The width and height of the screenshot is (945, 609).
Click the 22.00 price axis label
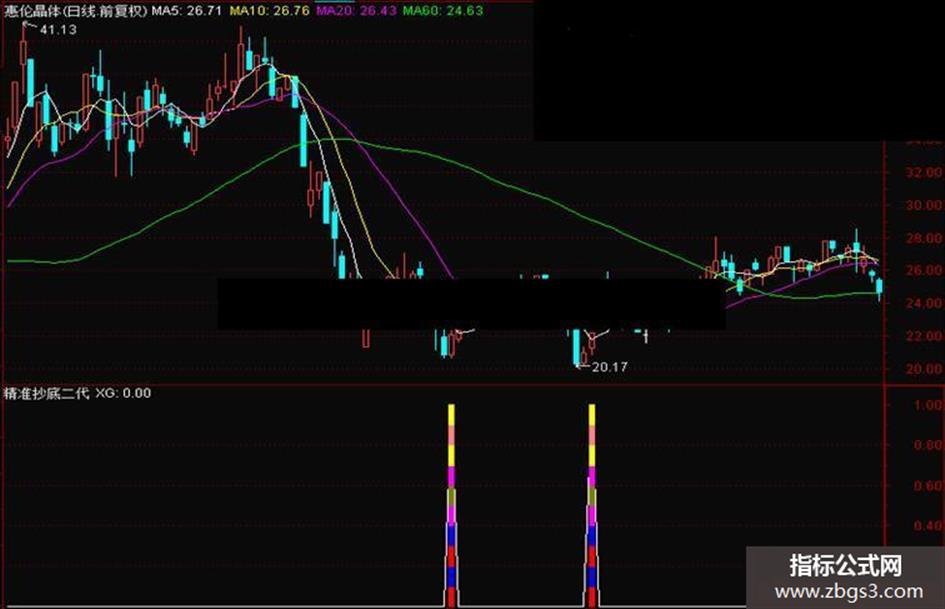(924, 336)
